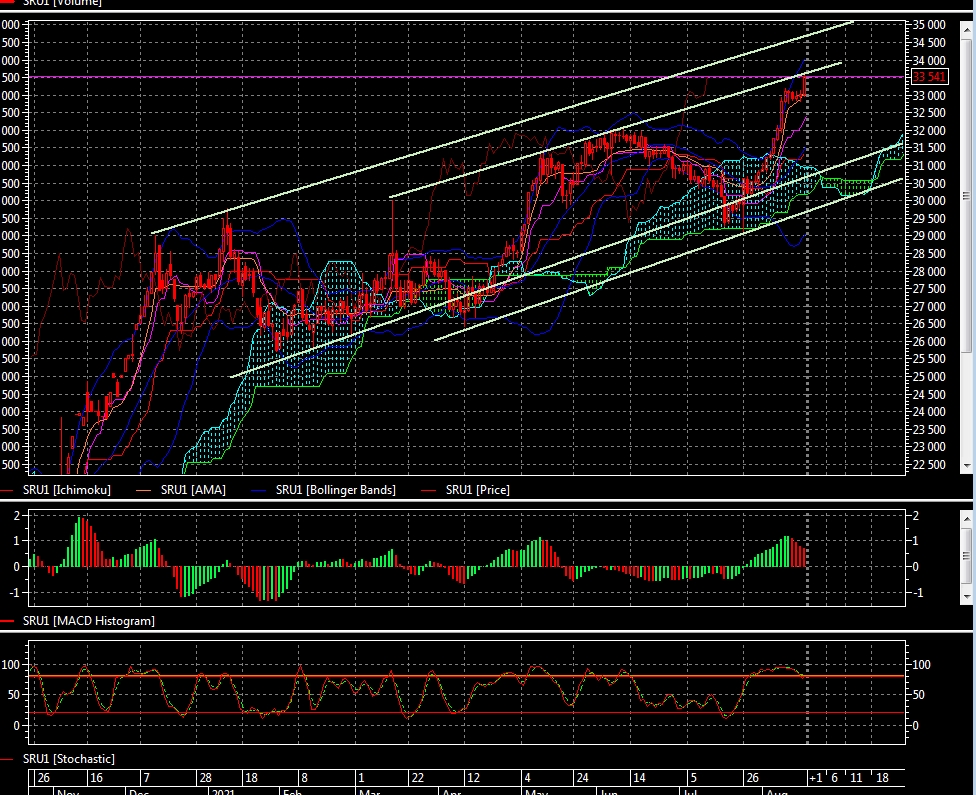Viewport: 976px width, 795px height.
Task: Click the 26 date label under Aug
Action: (x=753, y=778)
